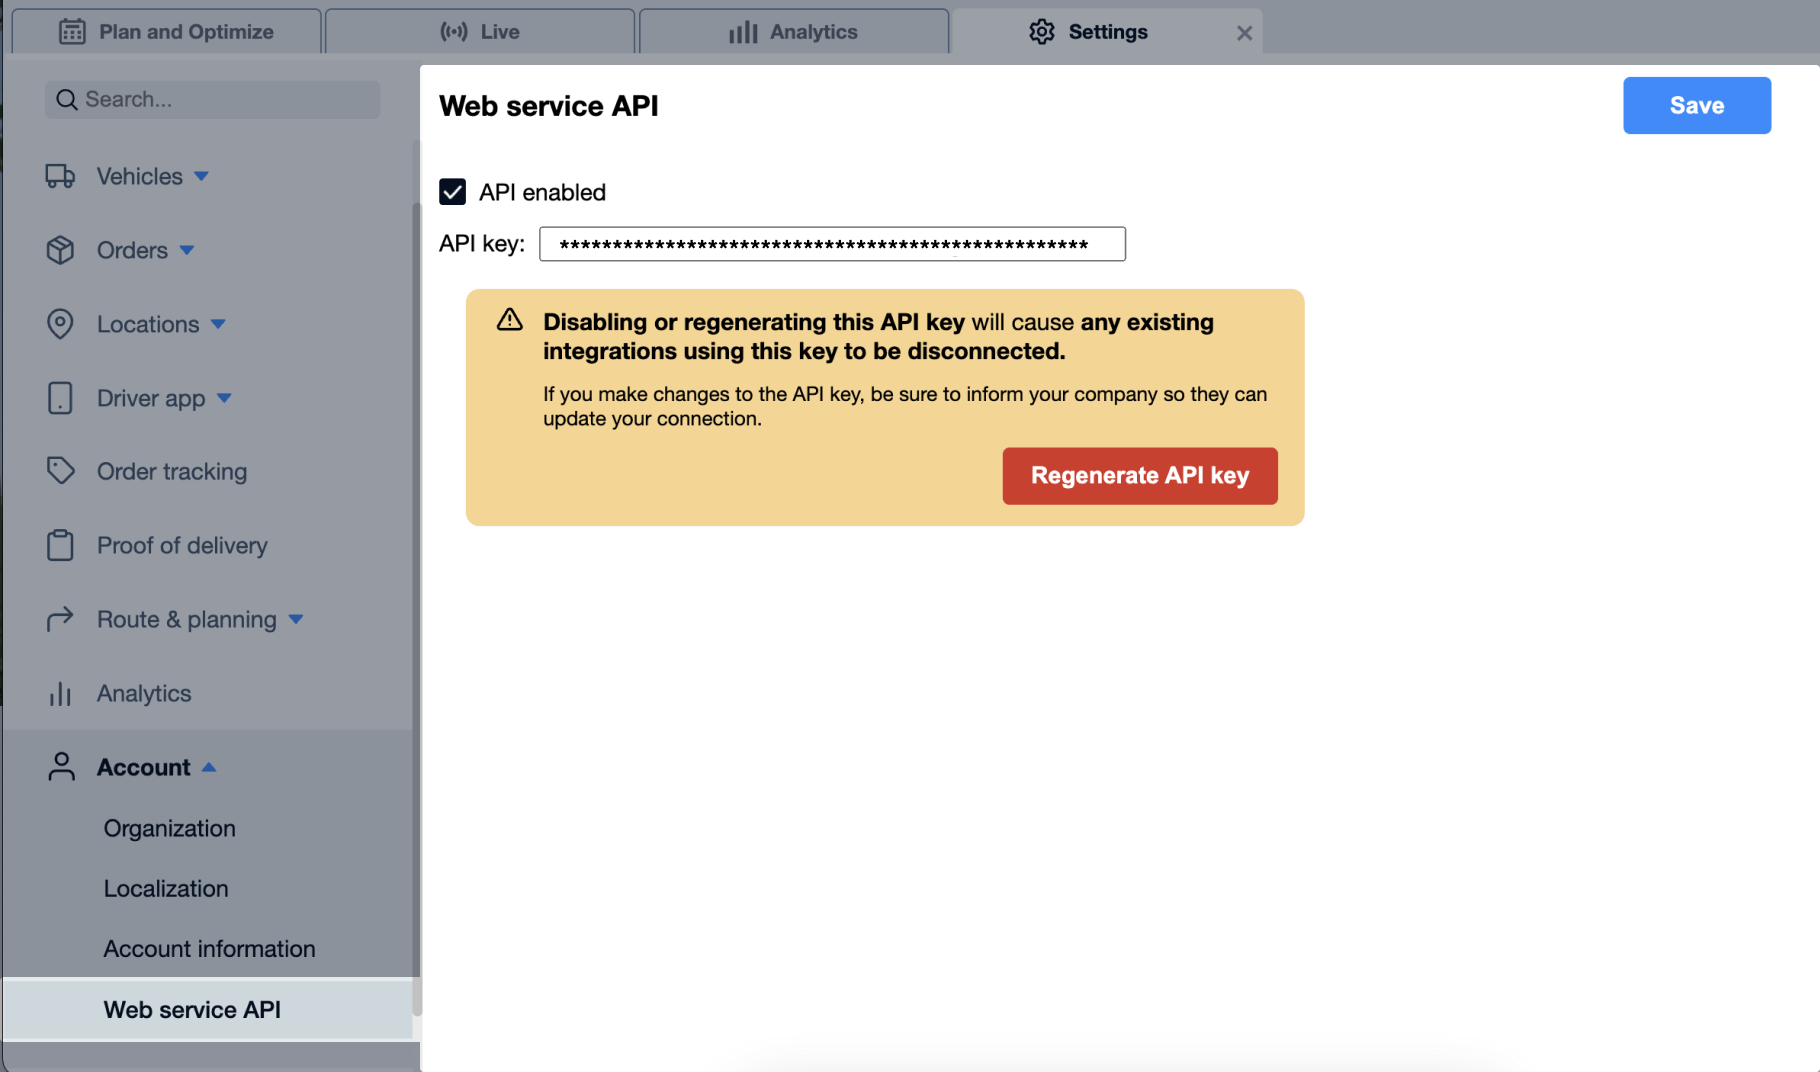Click the Regenerate API key button

pos(1139,476)
